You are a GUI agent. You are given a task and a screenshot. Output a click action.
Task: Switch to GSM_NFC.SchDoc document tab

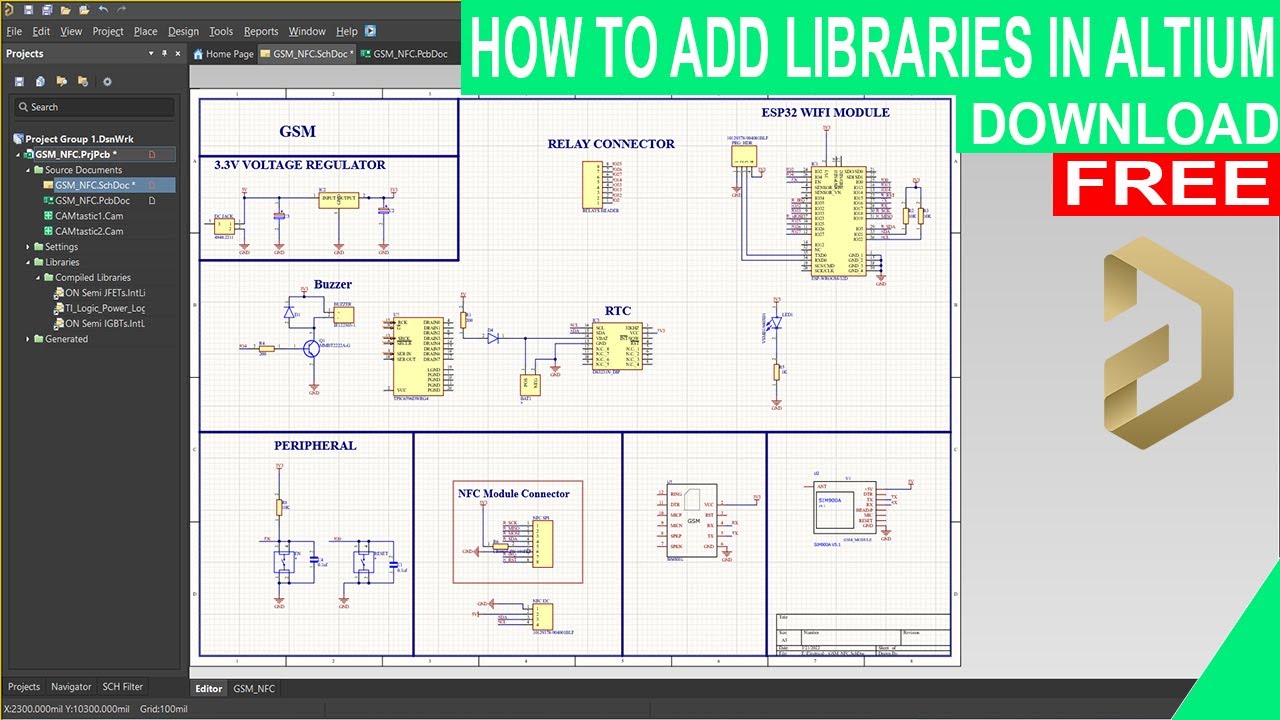[307, 54]
